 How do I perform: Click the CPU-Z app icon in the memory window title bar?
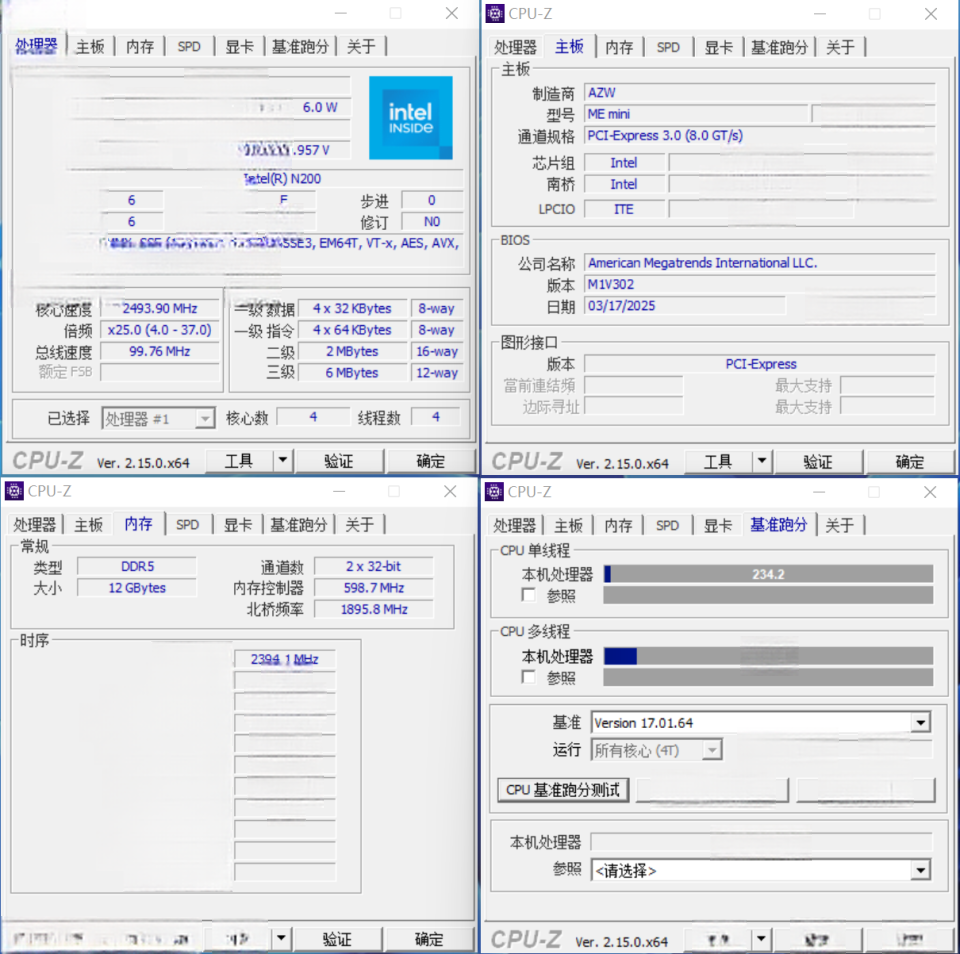click(x=15, y=491)
